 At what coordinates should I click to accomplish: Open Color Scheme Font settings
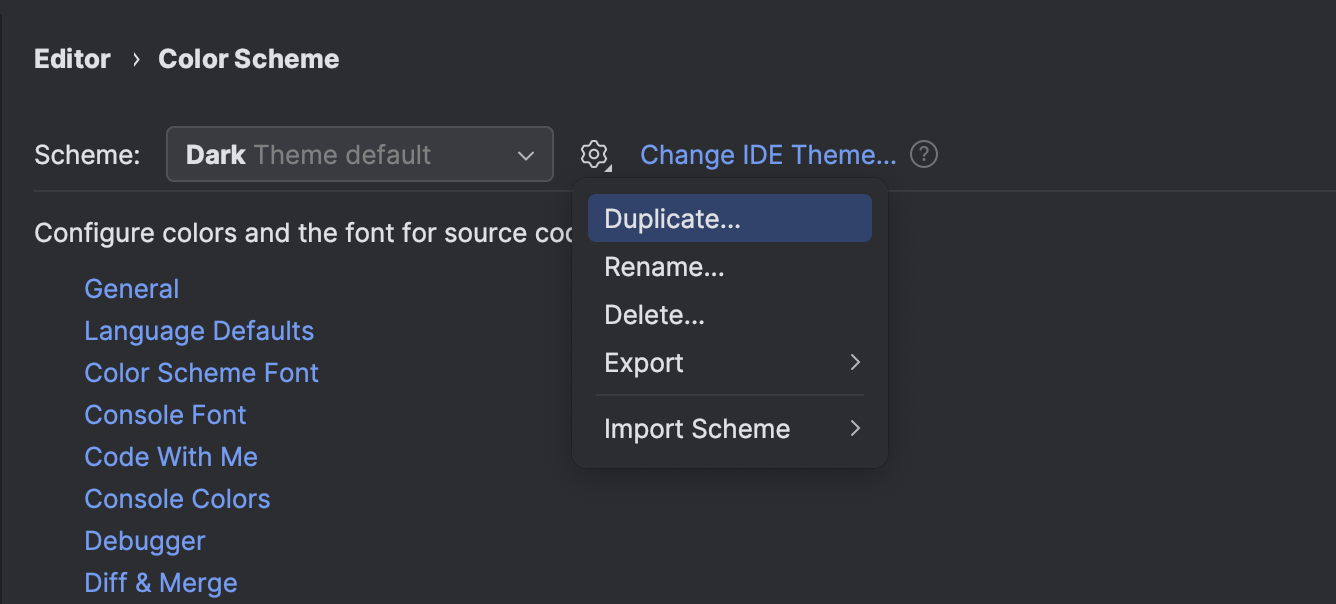tap(201, 372)
